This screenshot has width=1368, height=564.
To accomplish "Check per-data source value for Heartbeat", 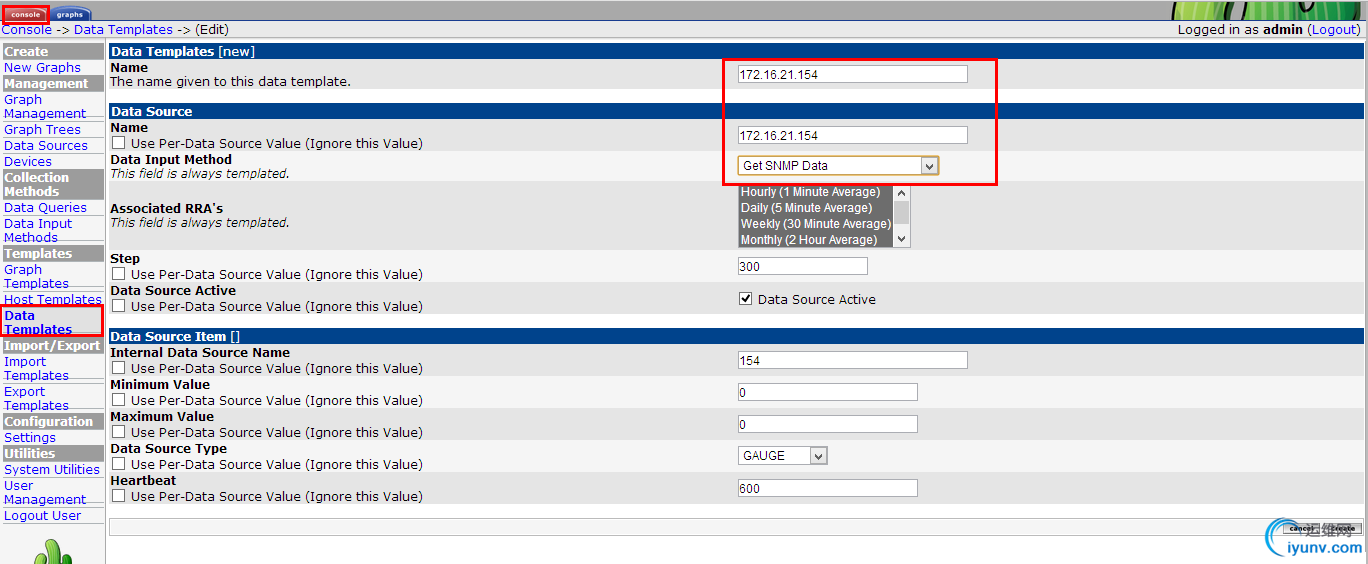I will coord(119,496).
